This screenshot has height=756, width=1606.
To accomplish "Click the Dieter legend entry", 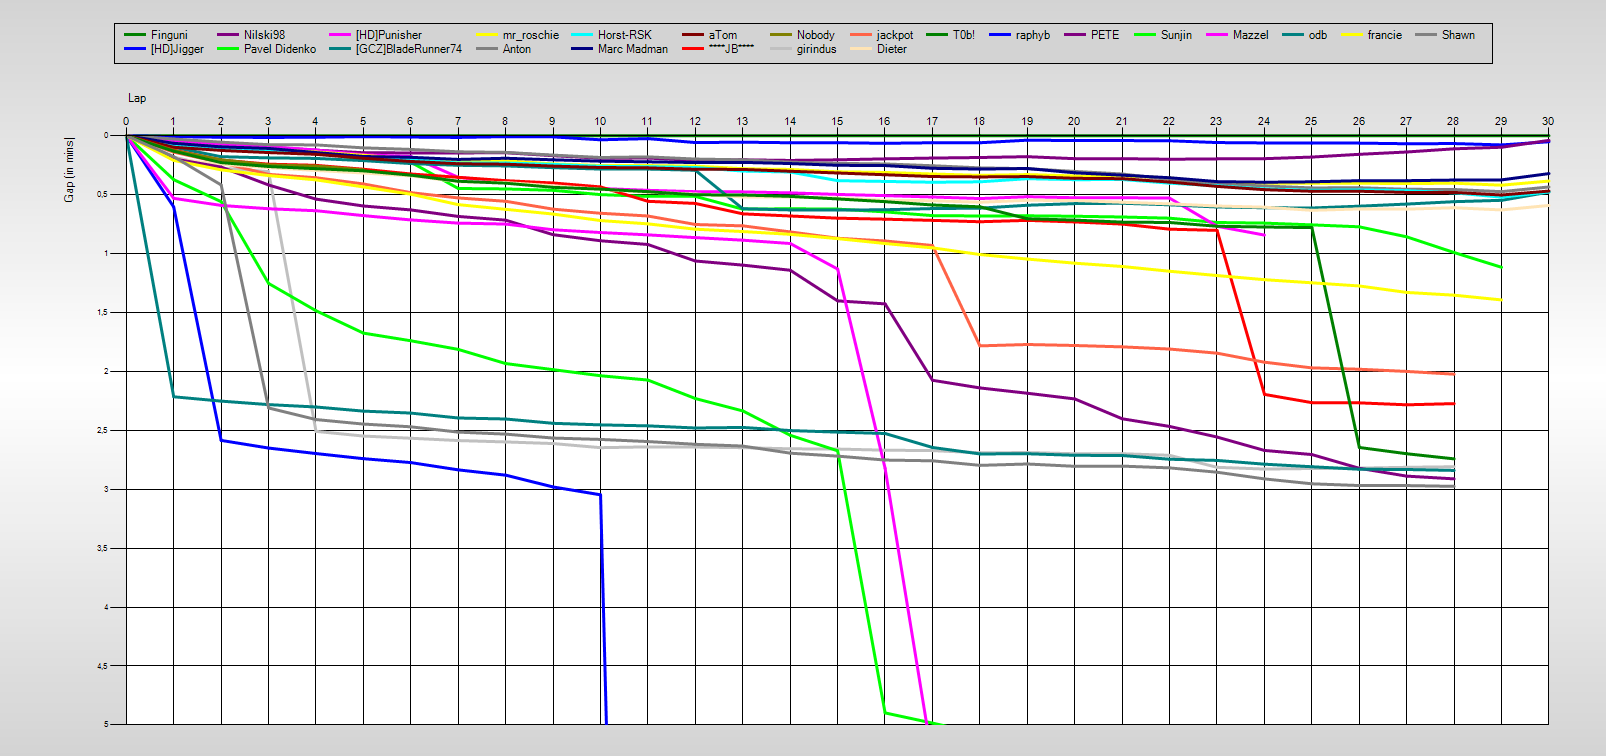I will pos(891,49).
